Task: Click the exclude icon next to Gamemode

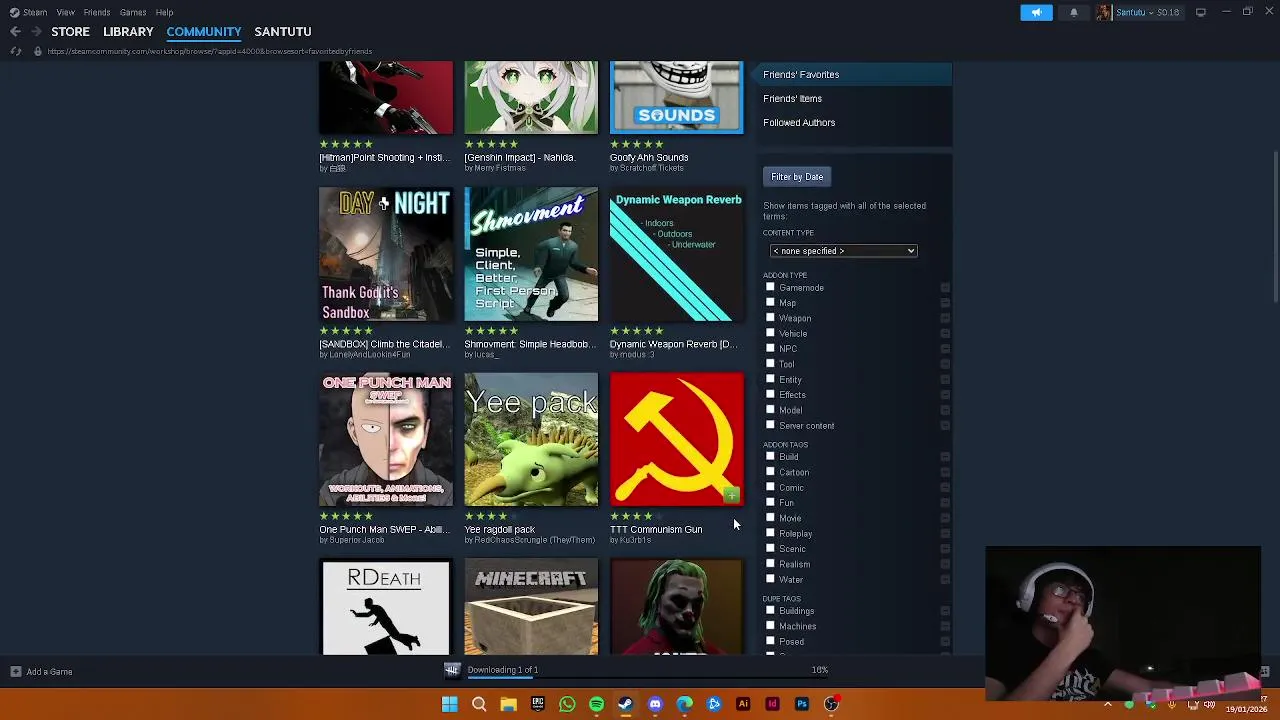Action: click(945, 288)
